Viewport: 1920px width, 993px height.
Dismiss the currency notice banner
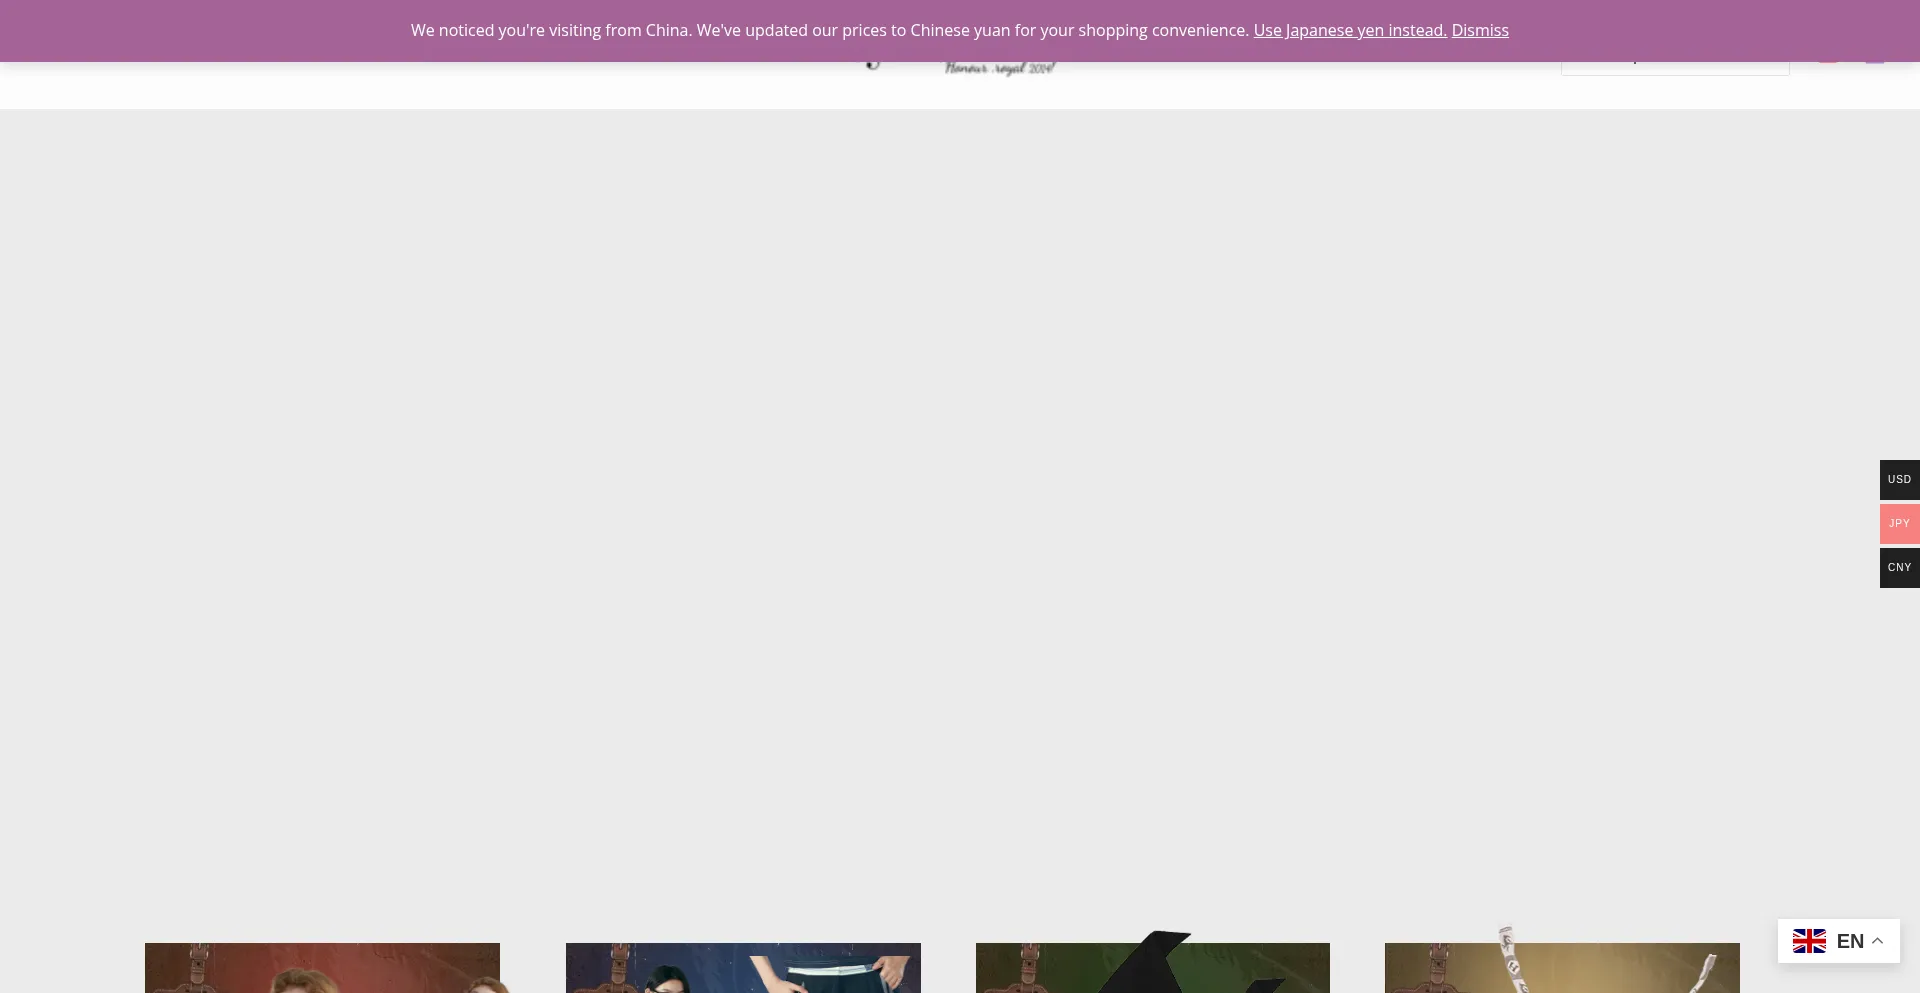pyautogui.click(x=1480, y=30)
